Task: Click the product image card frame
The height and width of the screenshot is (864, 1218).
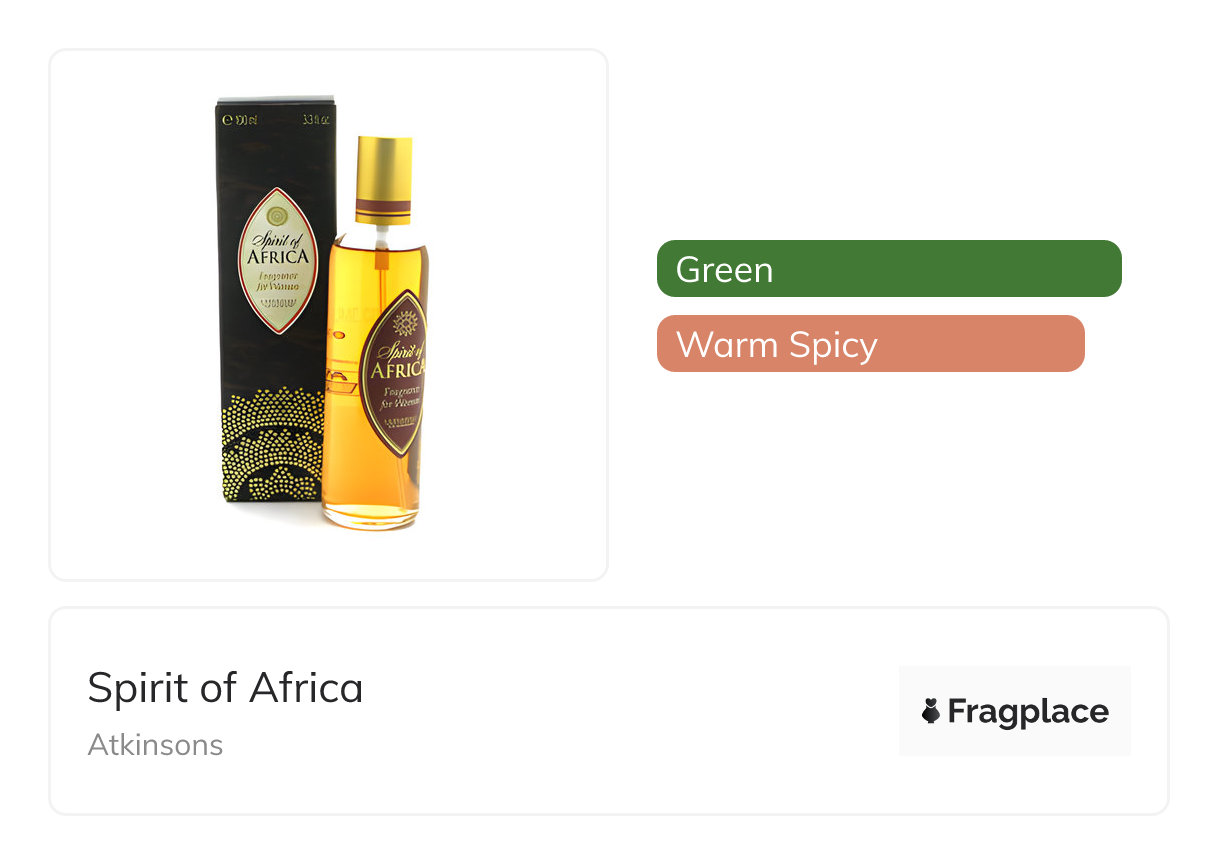Action: click(x=329, y=315)
